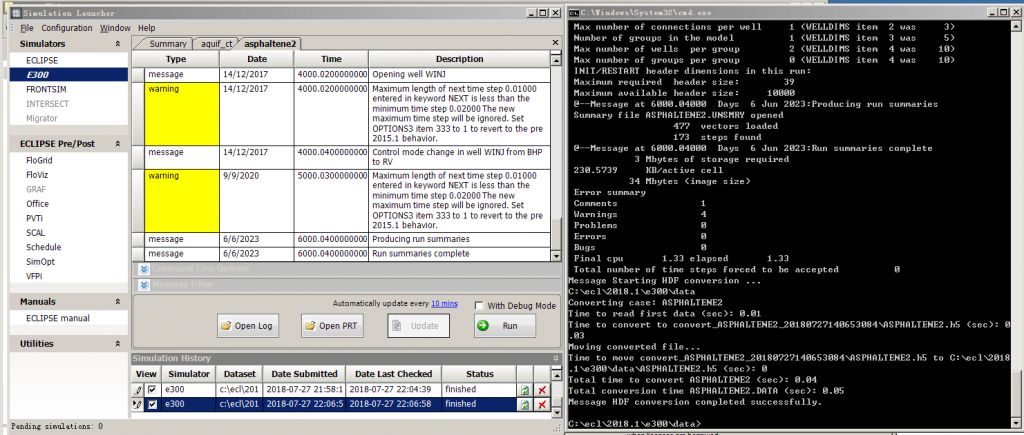
Task: Click pencil icon on 21:58 history row
Action: pos(138,389)
